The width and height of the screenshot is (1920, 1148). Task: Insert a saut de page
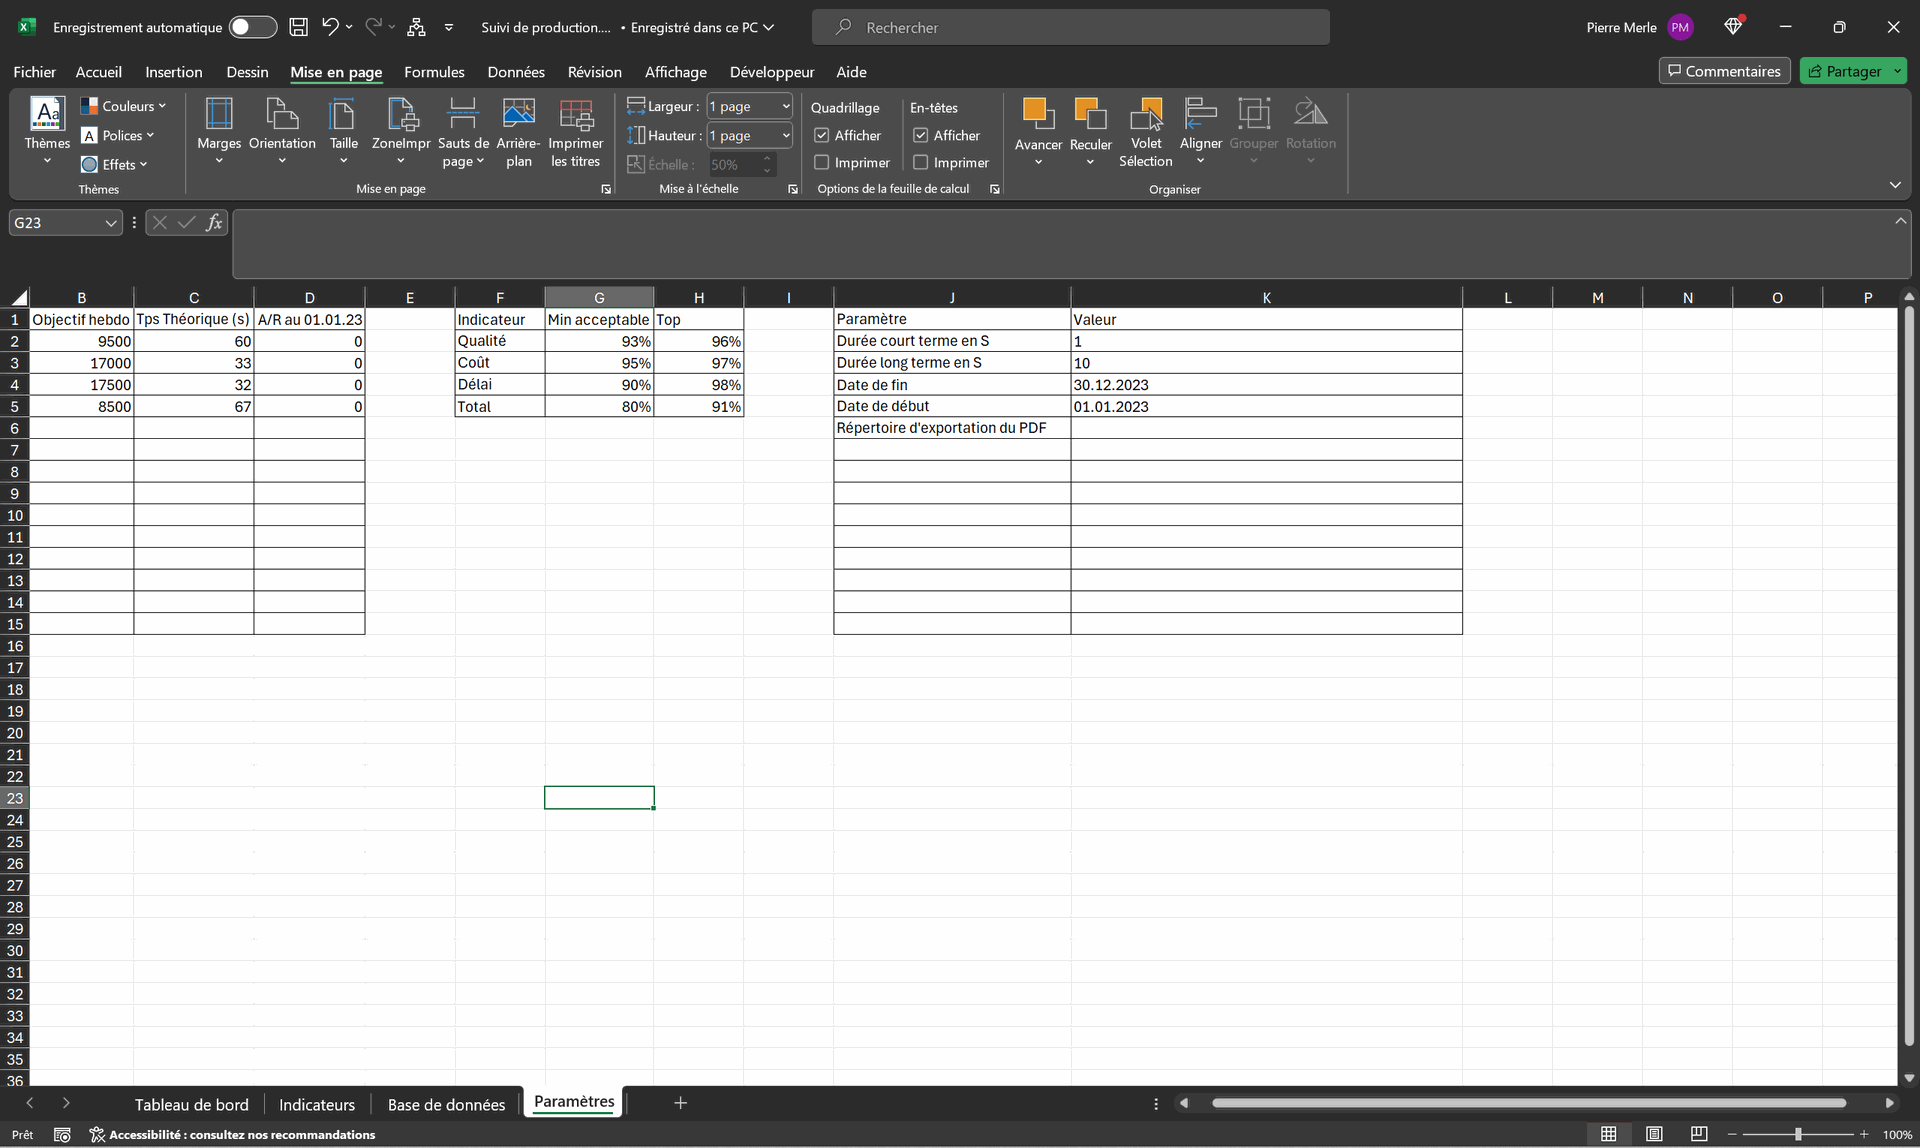pos(463,131)
